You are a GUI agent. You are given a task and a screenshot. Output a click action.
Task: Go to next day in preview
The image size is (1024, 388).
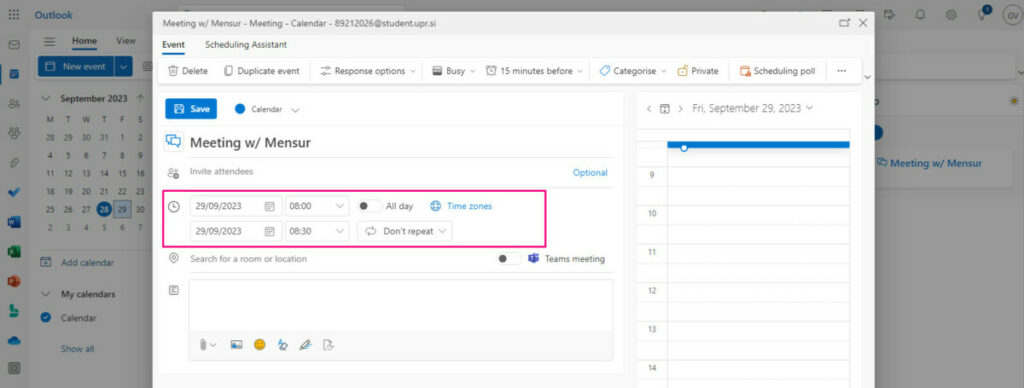pyautogui.click(x=680, y=108)
